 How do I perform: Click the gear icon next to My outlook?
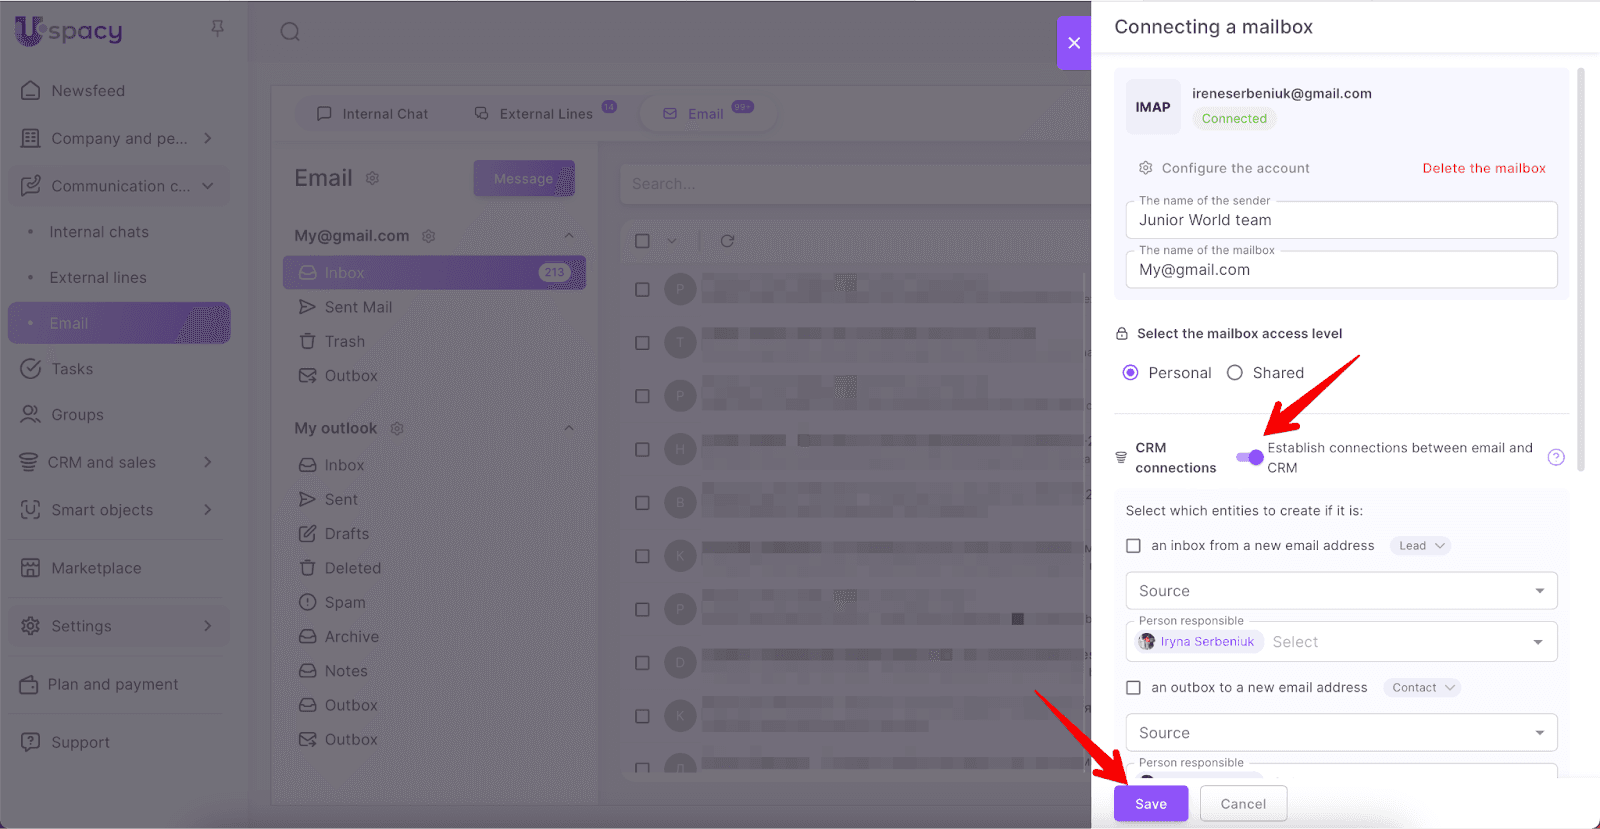point(397,428)
